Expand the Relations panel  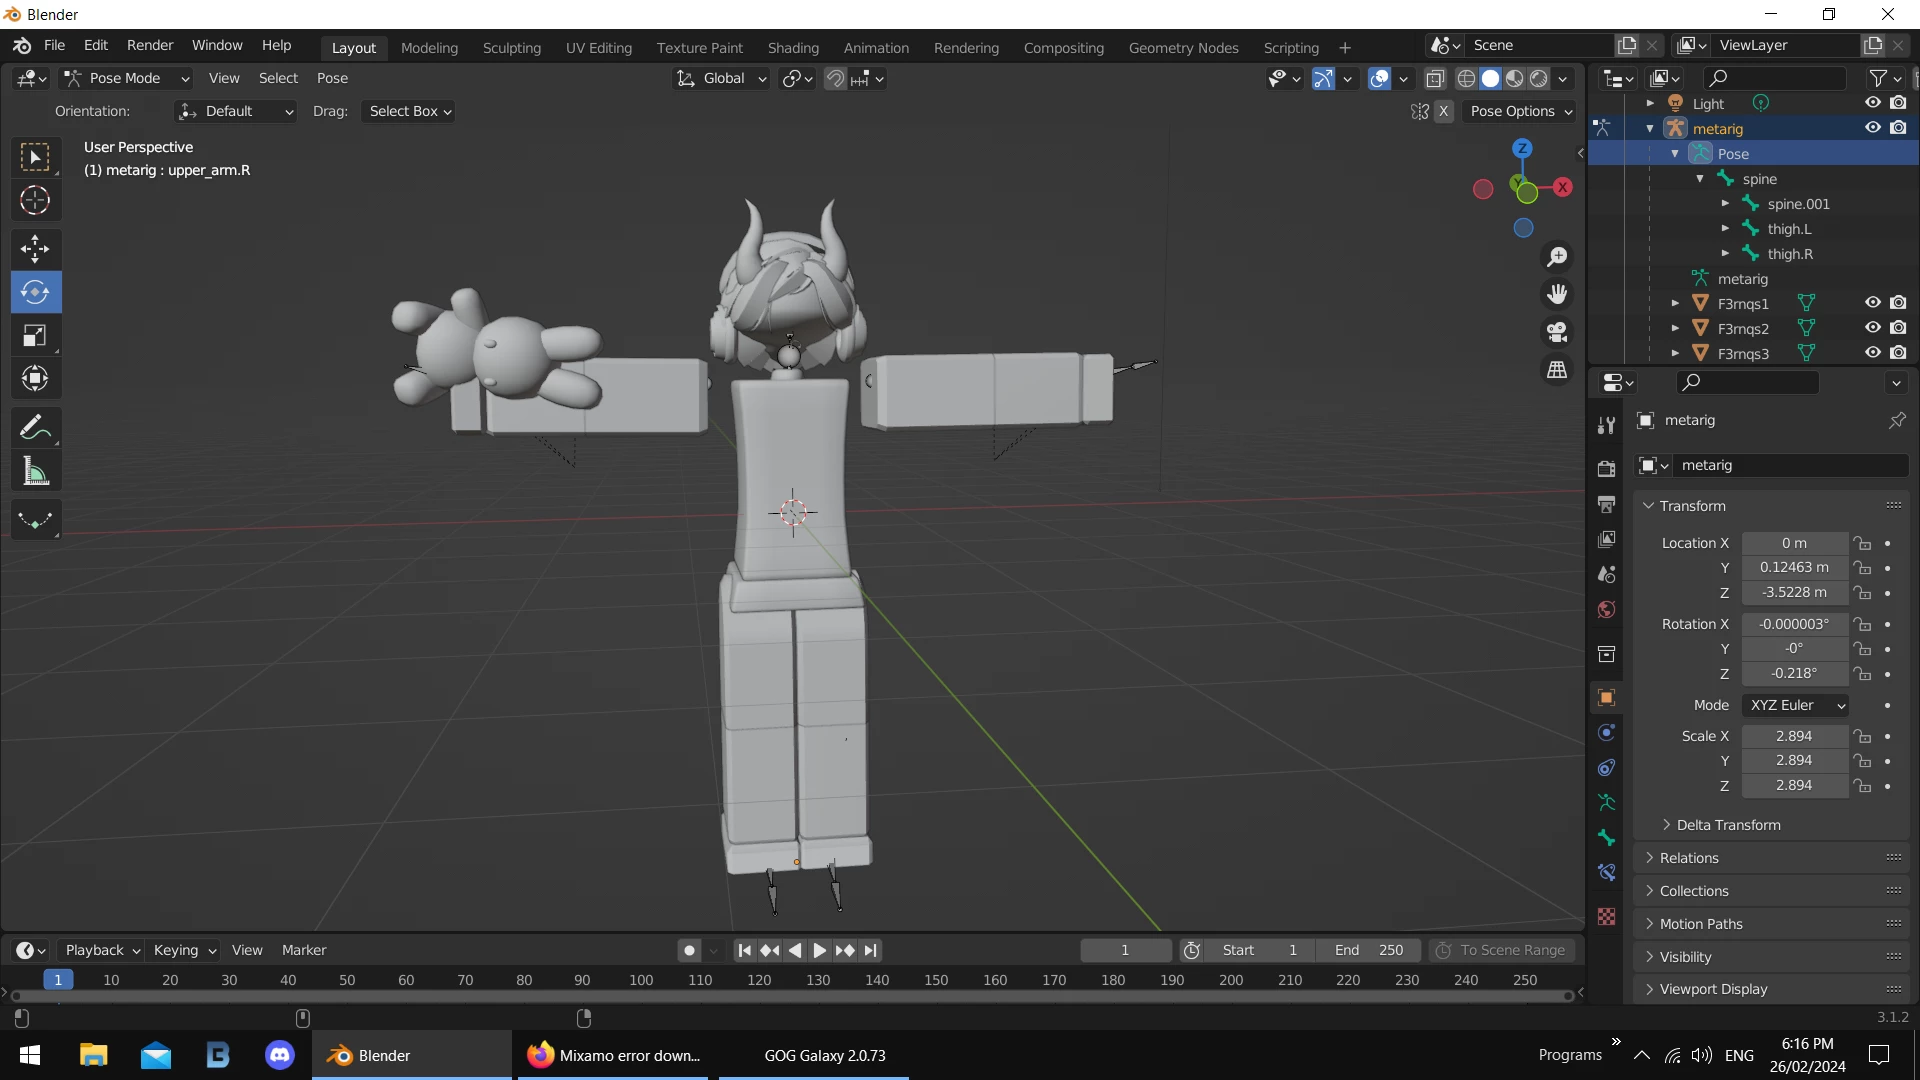click(x=1689, y=858)
